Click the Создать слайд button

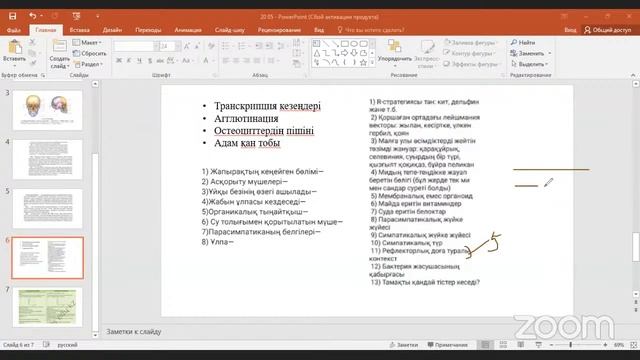(x=60, y=53)
